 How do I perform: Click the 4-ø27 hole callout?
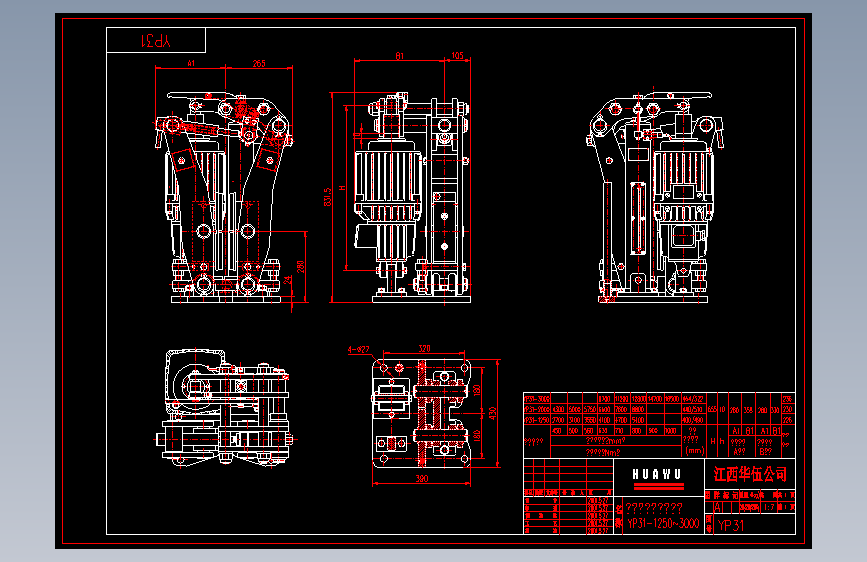(x=358, y=350)
